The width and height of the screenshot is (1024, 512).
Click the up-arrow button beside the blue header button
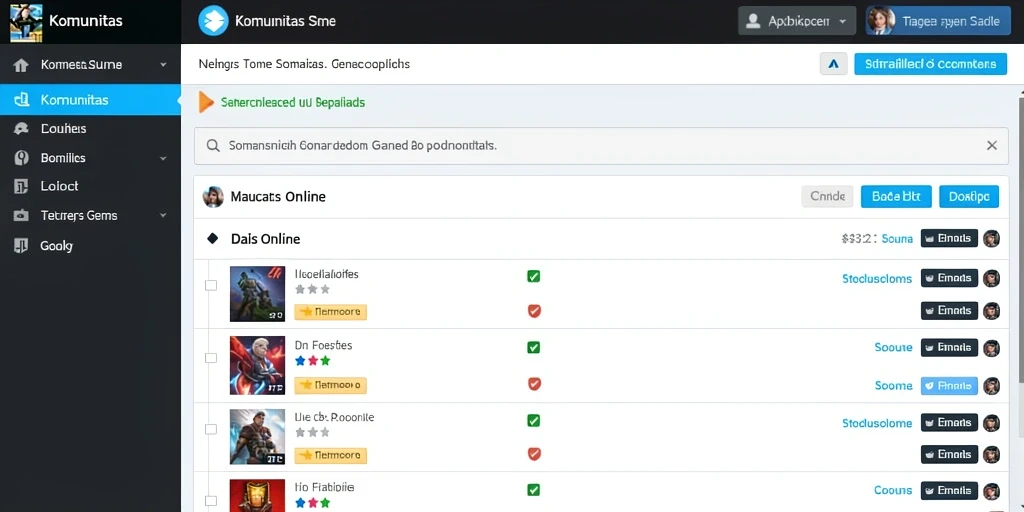pyautogui.click(x=833, y=64)
